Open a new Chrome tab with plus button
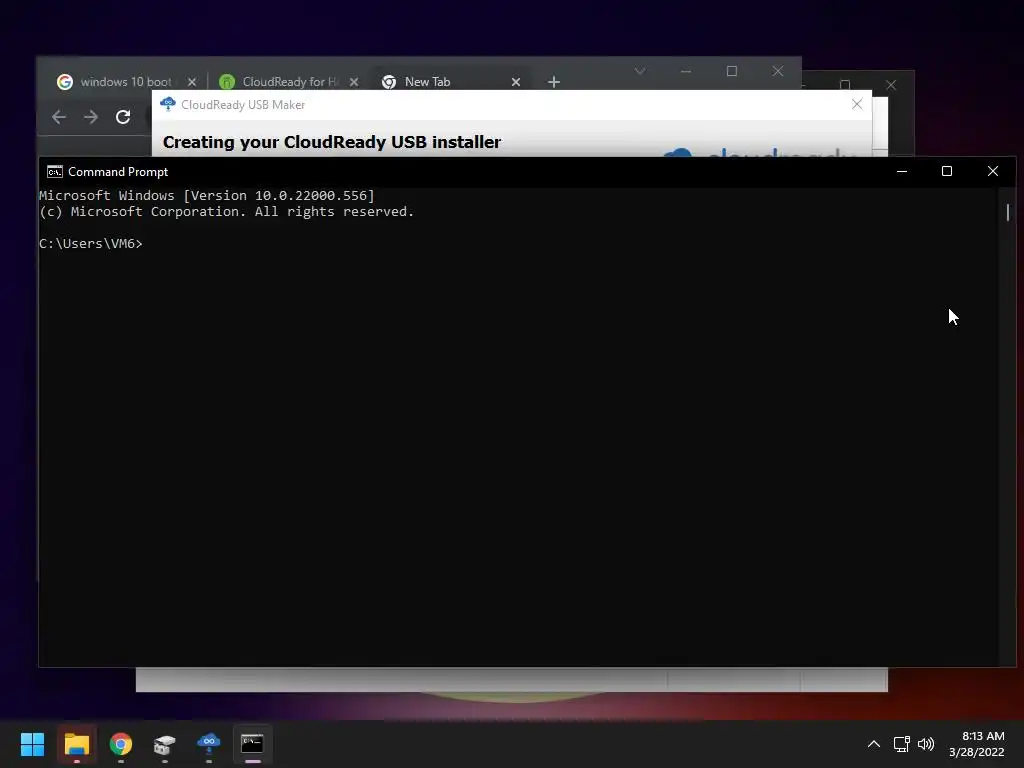1024x768 pixels. (554, 82)
